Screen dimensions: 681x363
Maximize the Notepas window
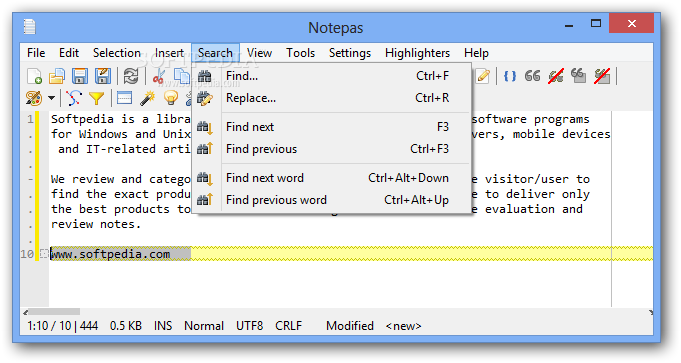coord(596,23)
